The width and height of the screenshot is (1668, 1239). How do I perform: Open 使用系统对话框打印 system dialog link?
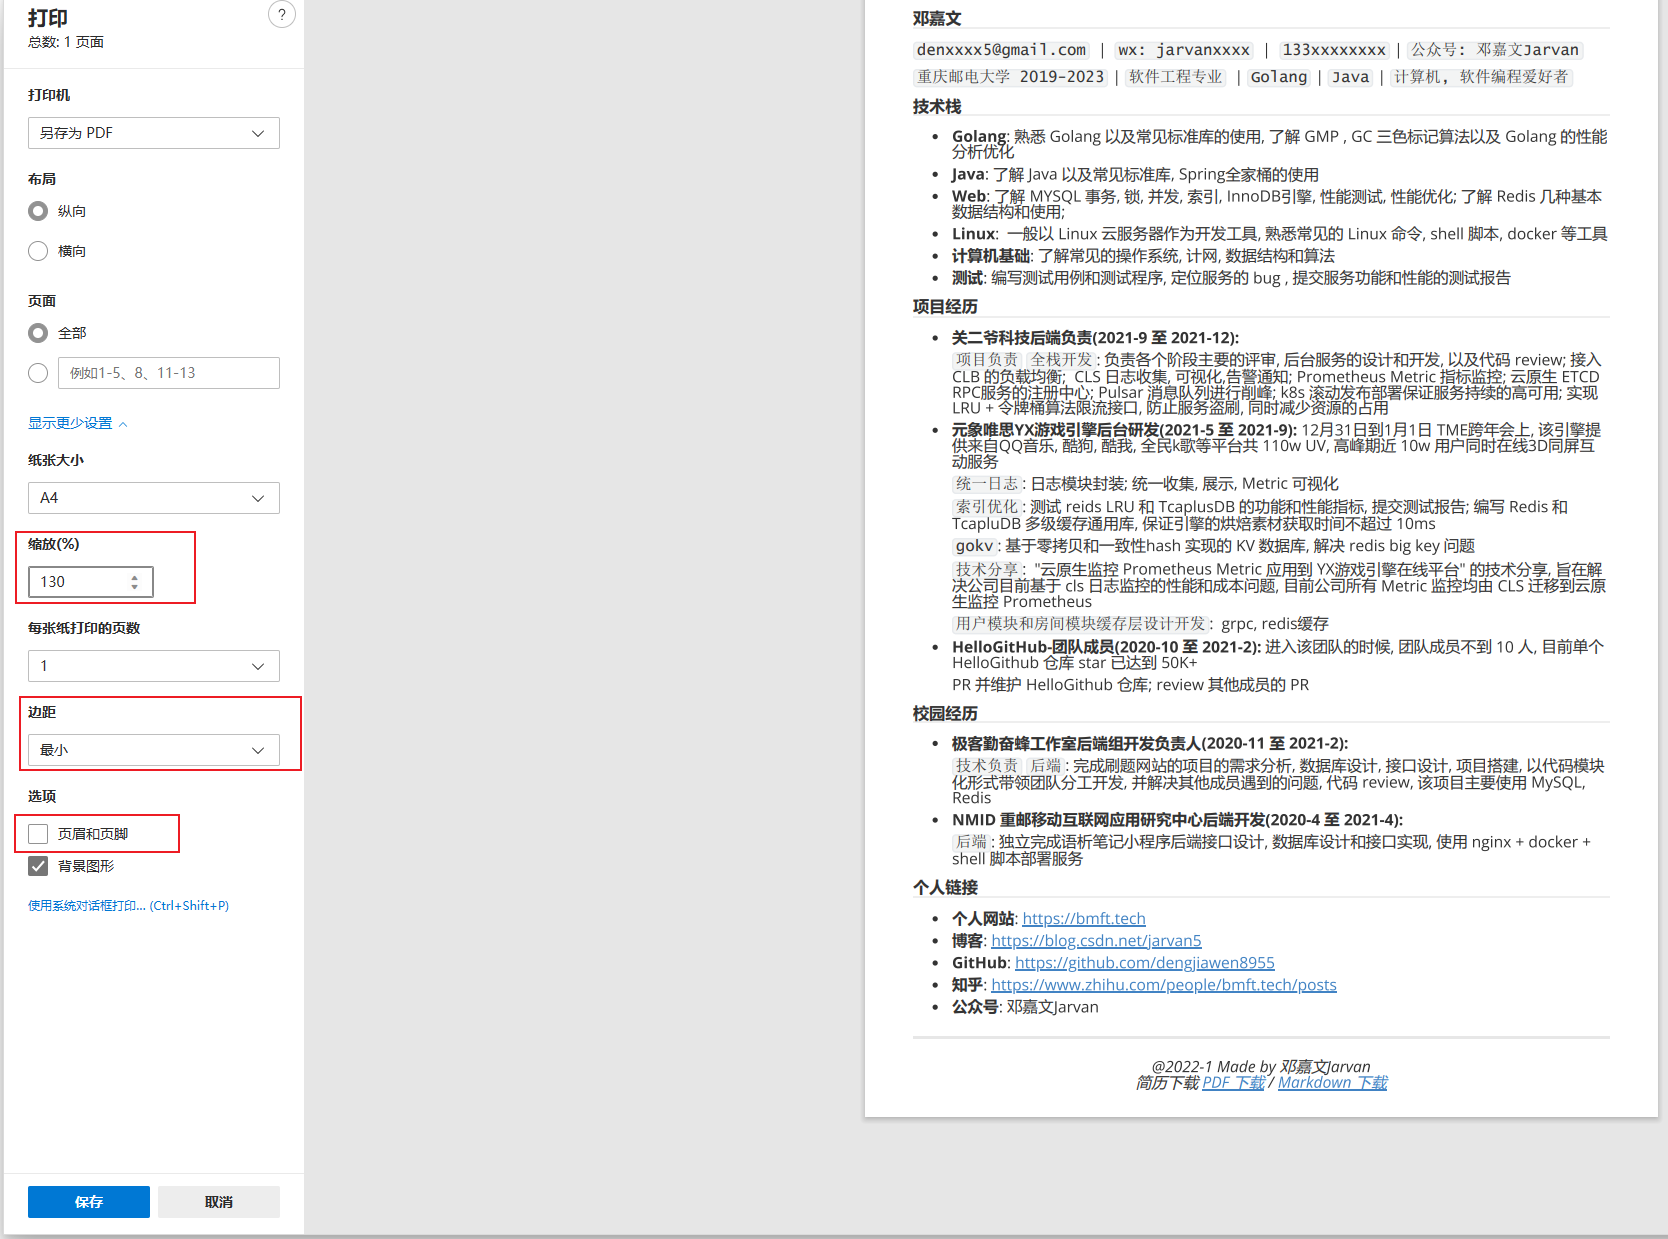[x=129, y=906]
